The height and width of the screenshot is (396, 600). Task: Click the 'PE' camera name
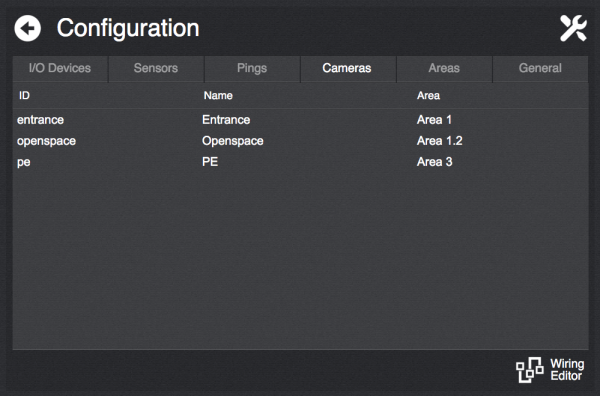pyautogui.click(x=210, y=162)
